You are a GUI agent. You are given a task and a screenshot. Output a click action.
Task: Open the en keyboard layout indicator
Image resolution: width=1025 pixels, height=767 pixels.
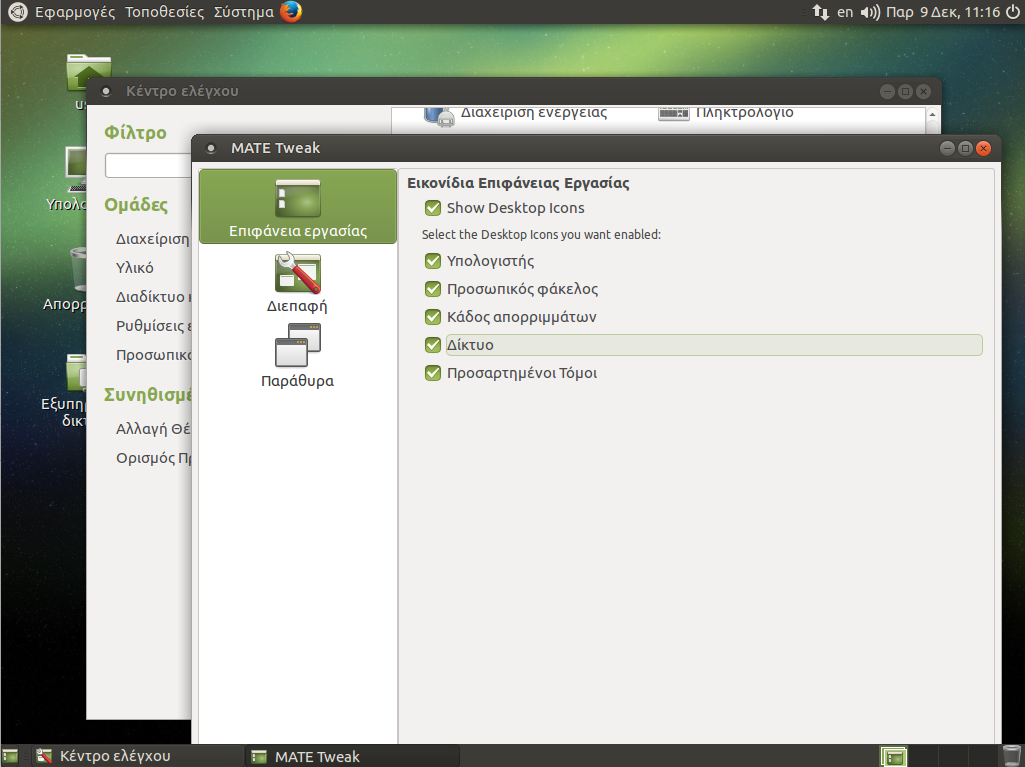(845, 13)
